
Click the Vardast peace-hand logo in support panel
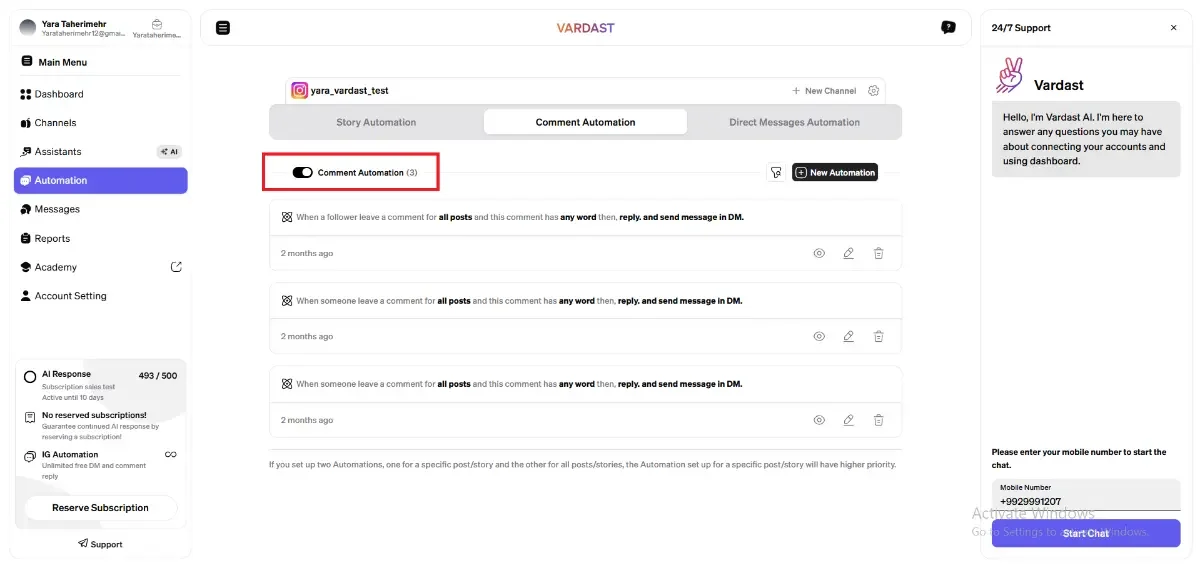[x=1010, y=77]
